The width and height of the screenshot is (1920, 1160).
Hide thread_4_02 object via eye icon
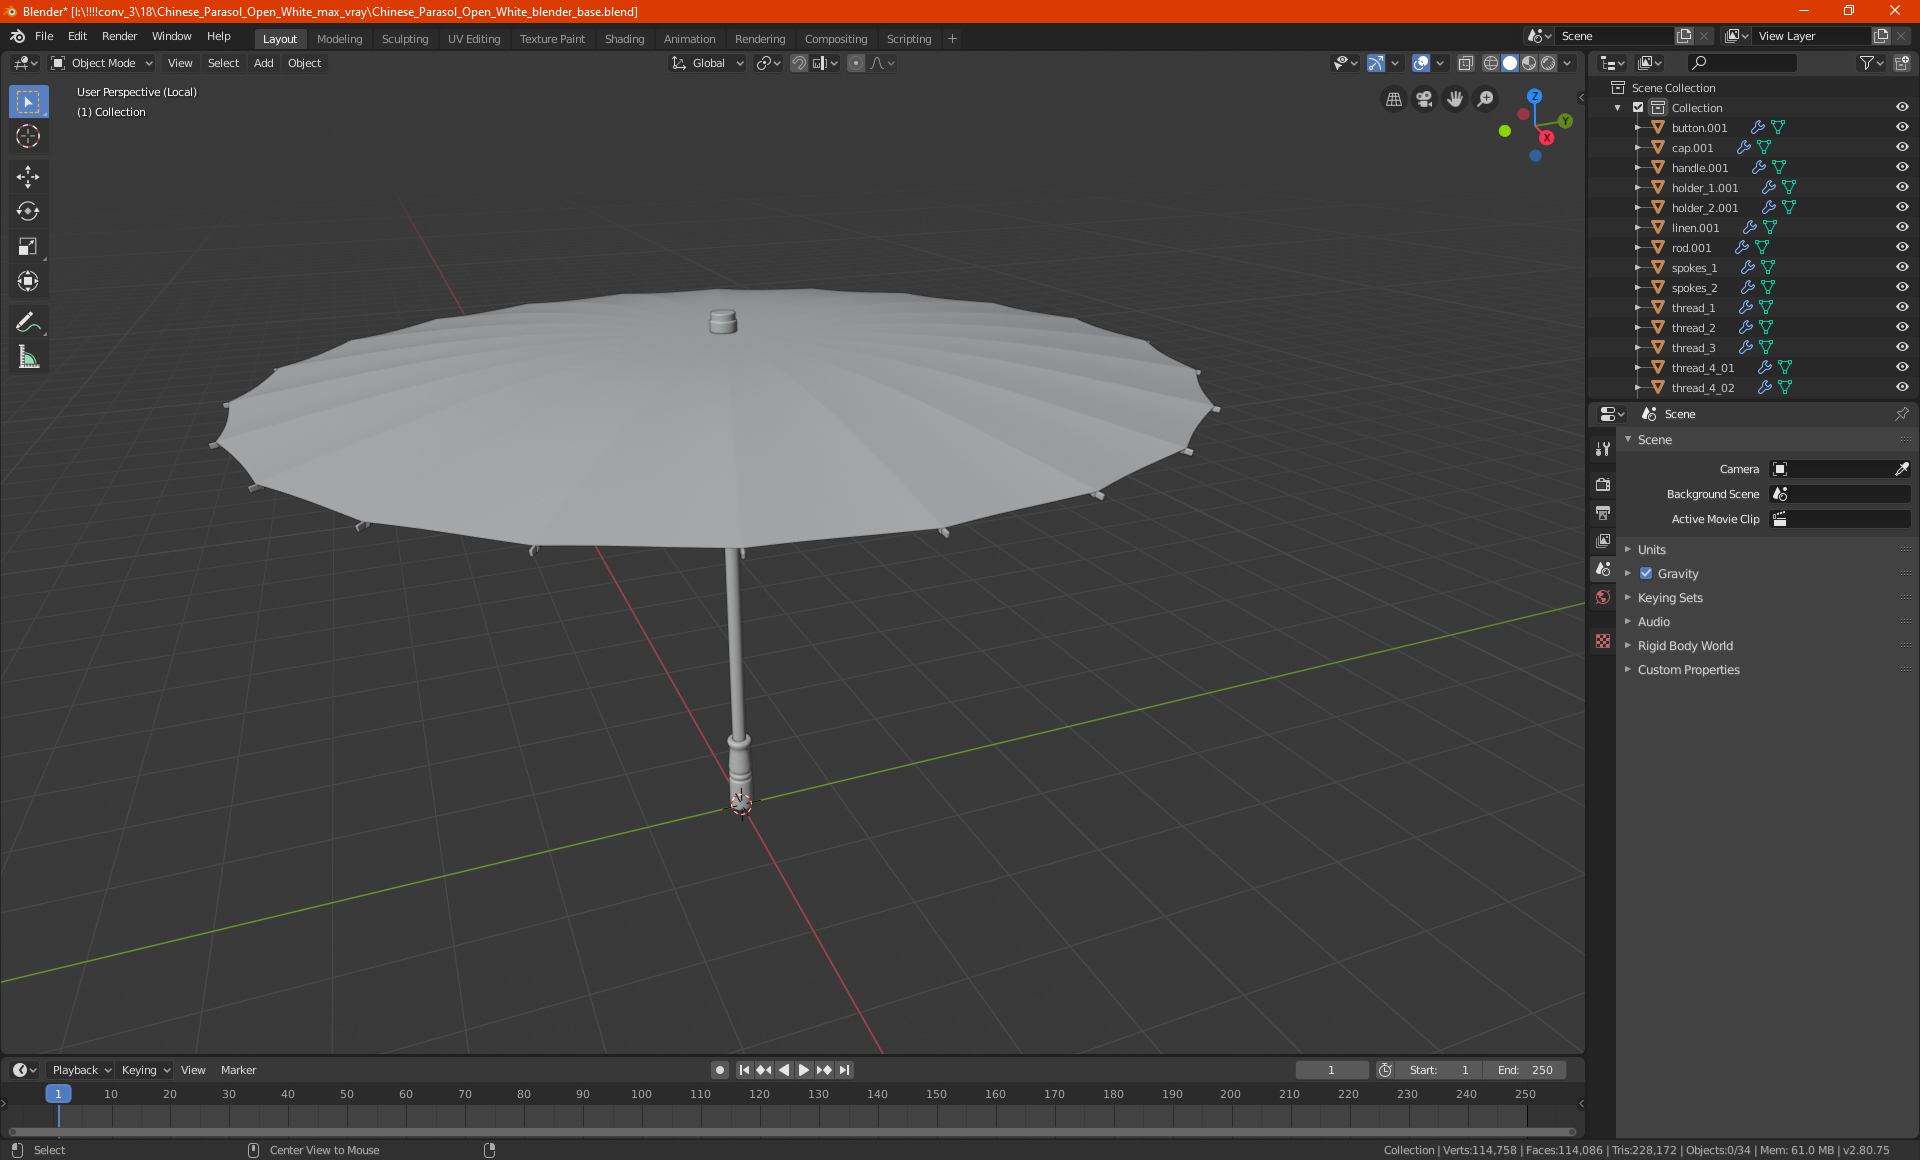(x=1902, y=388)
